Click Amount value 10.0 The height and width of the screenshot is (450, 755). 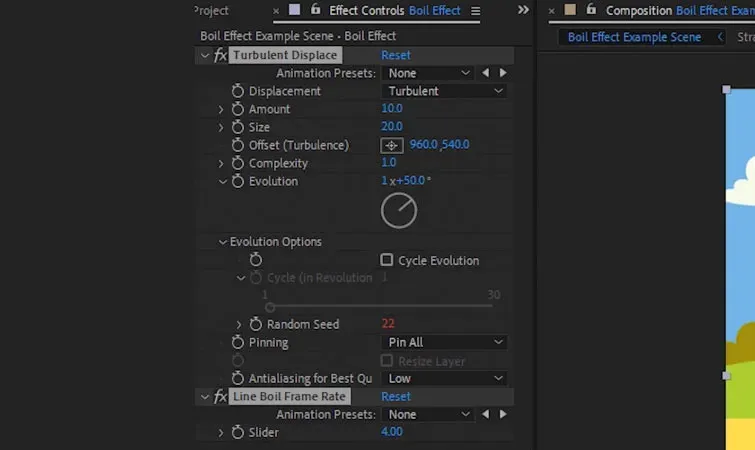click(392, 108)
